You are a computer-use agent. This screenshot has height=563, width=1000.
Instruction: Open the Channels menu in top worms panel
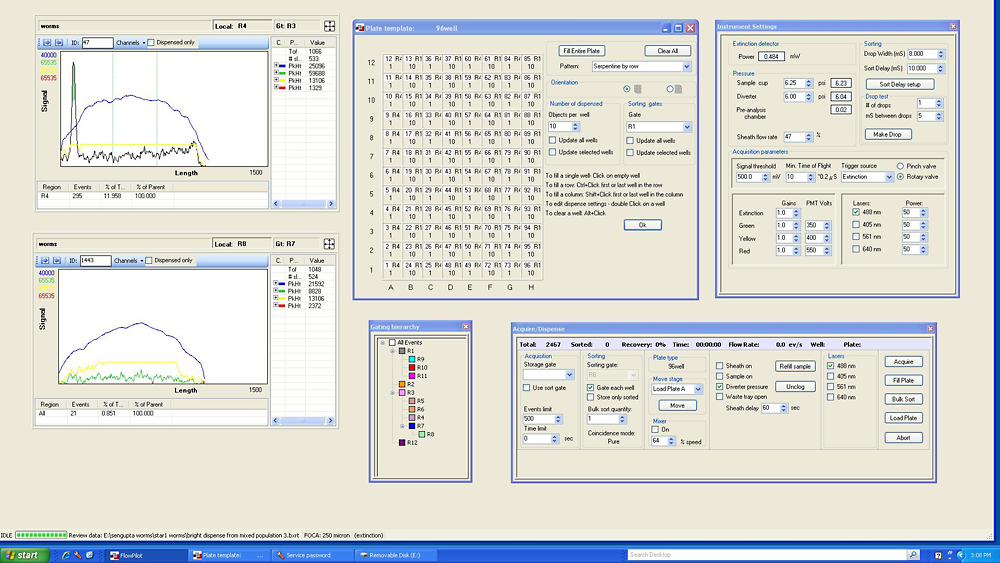tap(130, 43)
